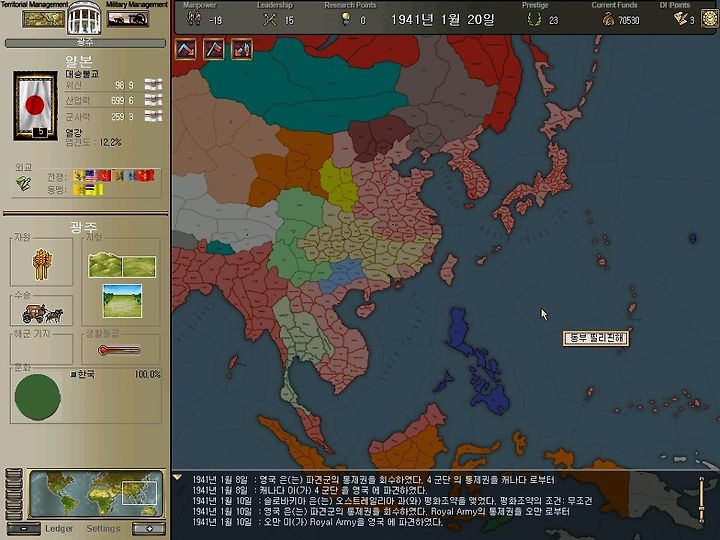Open the Military Management tank icon
This screenshot has width=720, height=540.
point(128,19)
